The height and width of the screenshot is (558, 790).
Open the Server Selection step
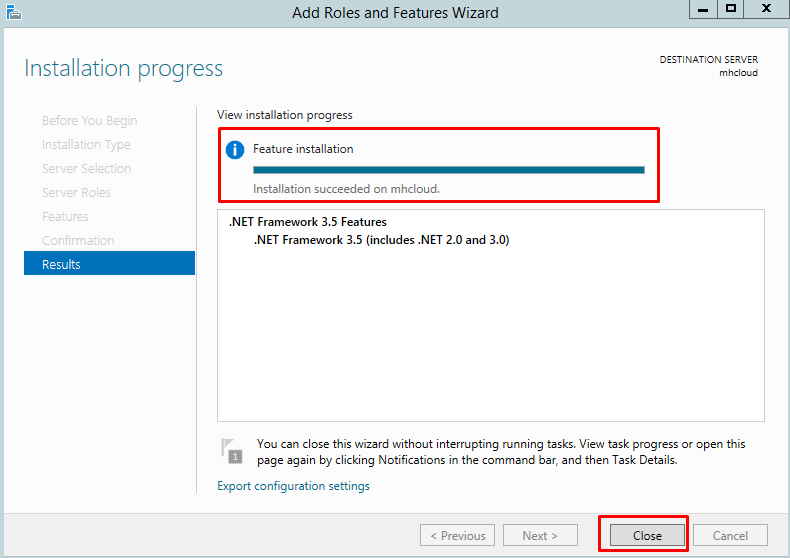(87, 168)
